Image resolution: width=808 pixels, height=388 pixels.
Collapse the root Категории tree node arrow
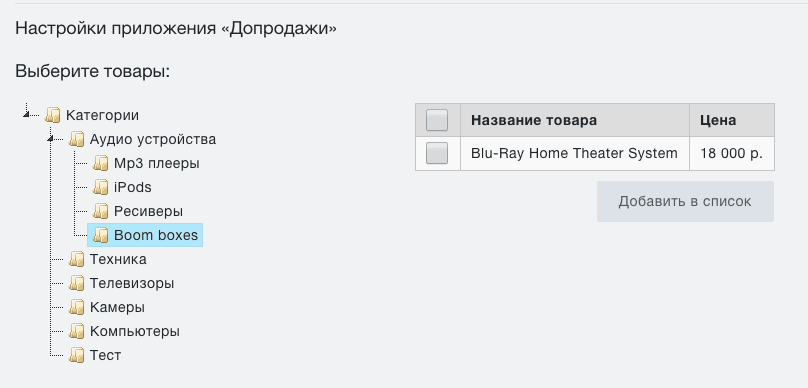26,114
